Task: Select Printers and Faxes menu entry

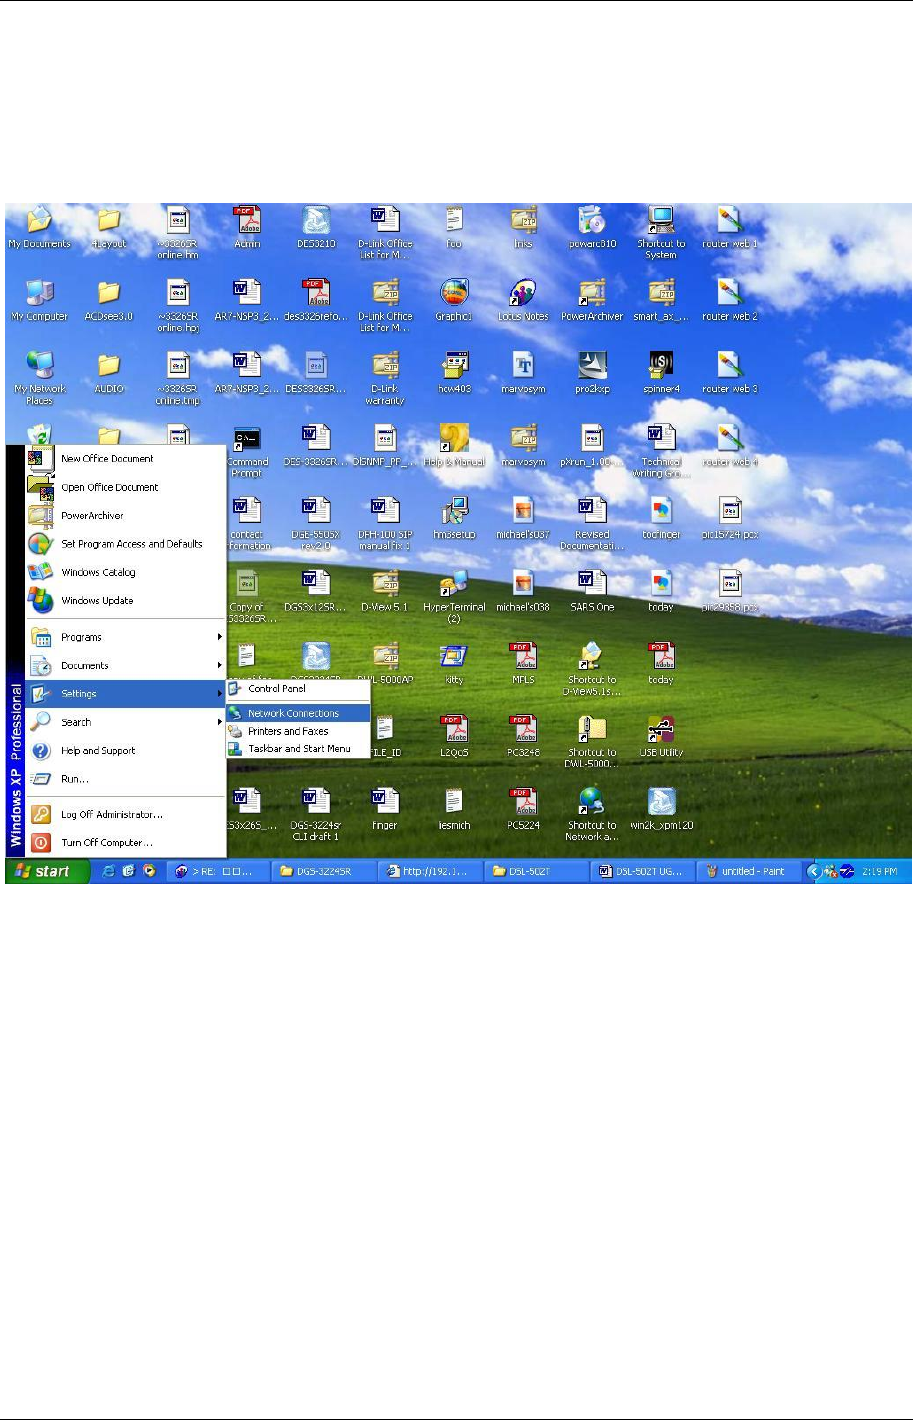Action: [298, 731]
